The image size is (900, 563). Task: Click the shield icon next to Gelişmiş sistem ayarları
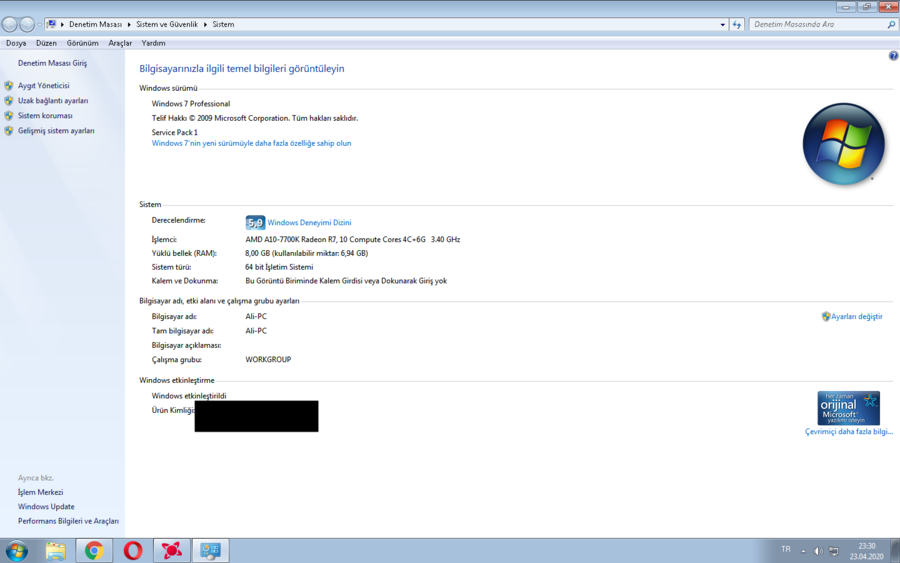click(9, 131)
